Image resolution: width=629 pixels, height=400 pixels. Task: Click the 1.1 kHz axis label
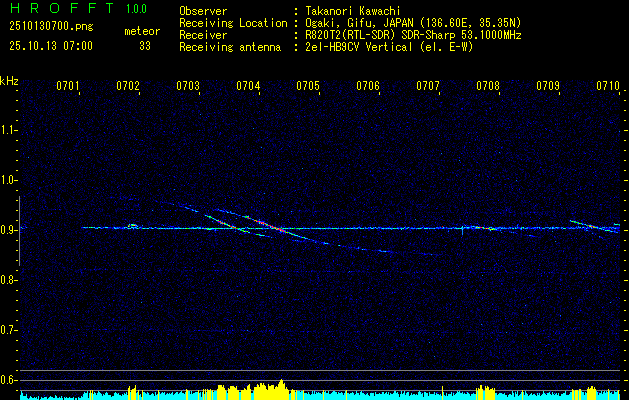pos(8,130)
